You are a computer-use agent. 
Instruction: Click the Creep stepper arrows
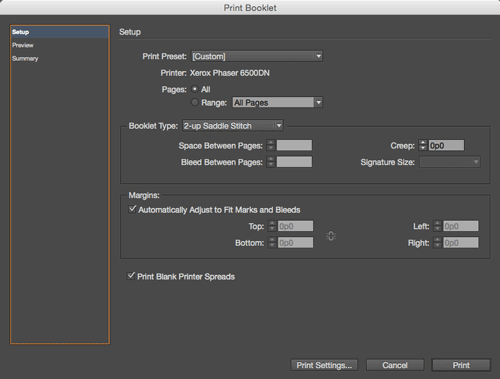coord(423,145)
